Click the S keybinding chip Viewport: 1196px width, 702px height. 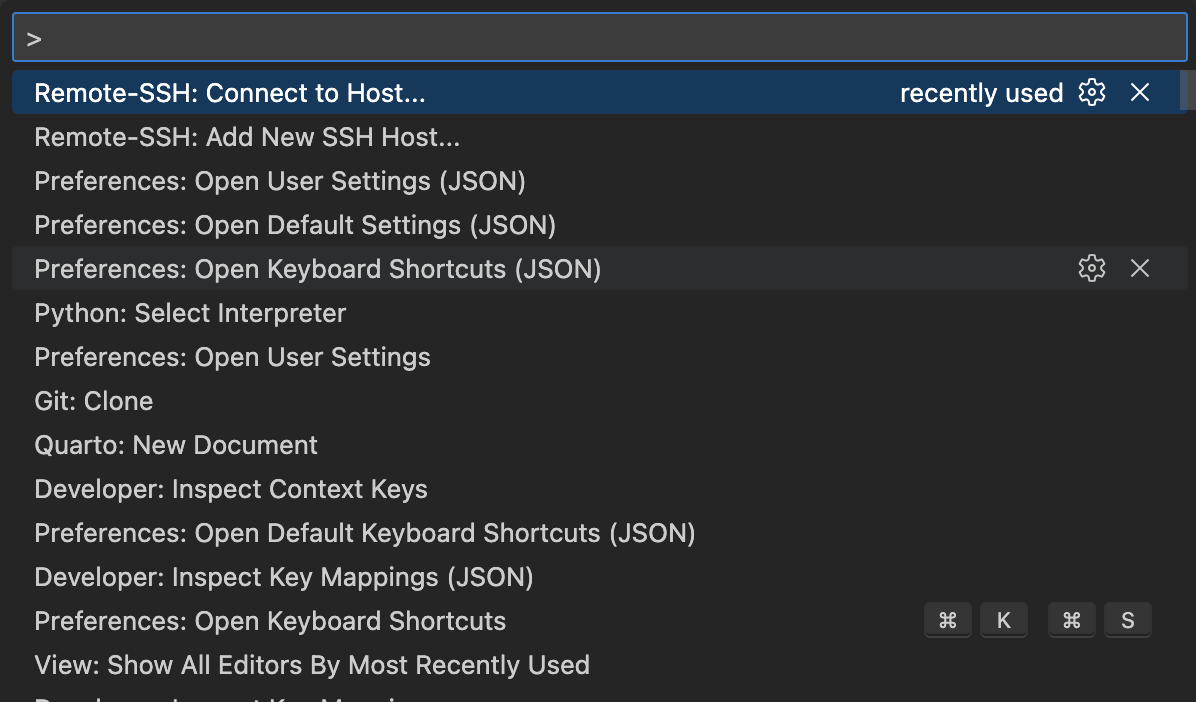pyautogui.click(x=1127, y=620)
